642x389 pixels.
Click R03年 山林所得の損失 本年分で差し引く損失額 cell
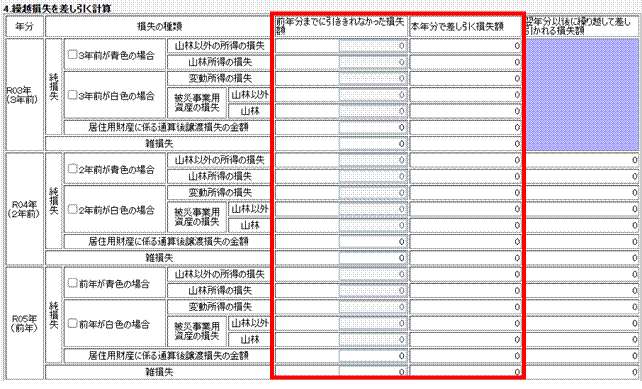point(466,62)
